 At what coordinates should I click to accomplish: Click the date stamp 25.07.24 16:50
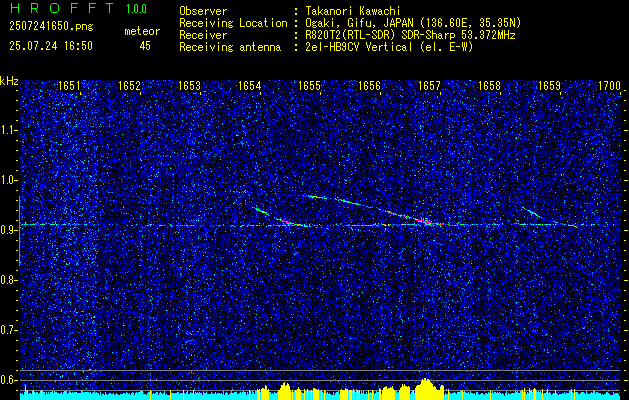pos(51,46)
